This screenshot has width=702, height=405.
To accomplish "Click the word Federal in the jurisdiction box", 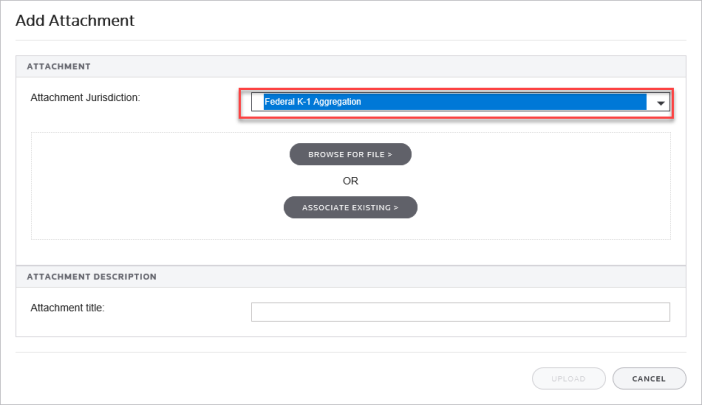I will pyautogui.click(x=280, y=102).
